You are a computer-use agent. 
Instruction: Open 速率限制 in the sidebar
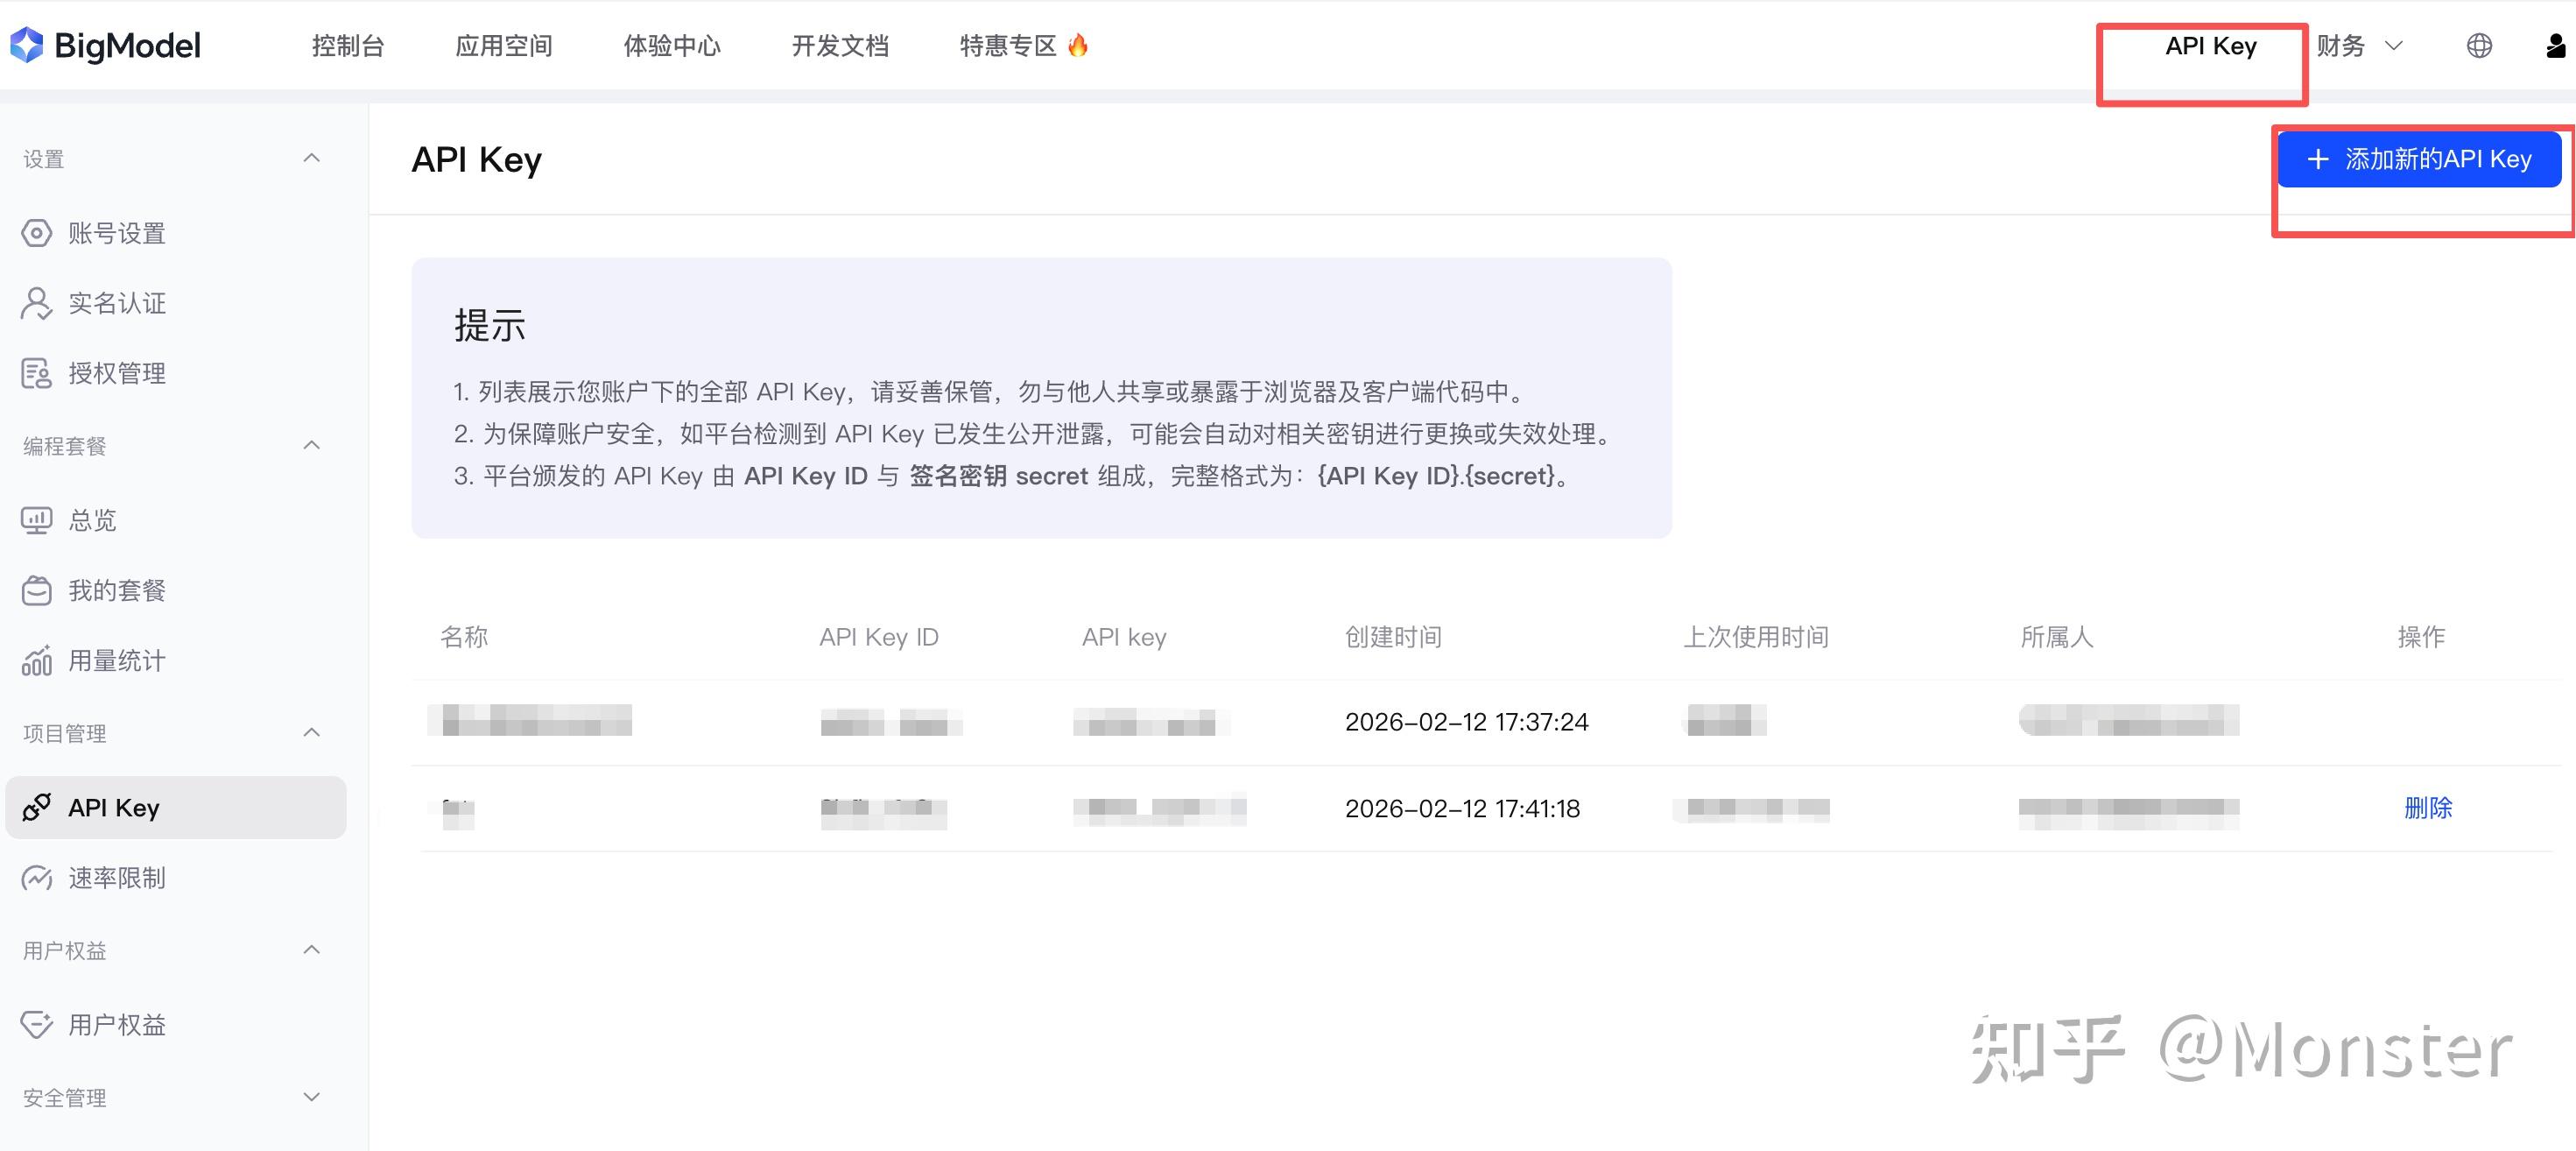[x=116, y=878]
